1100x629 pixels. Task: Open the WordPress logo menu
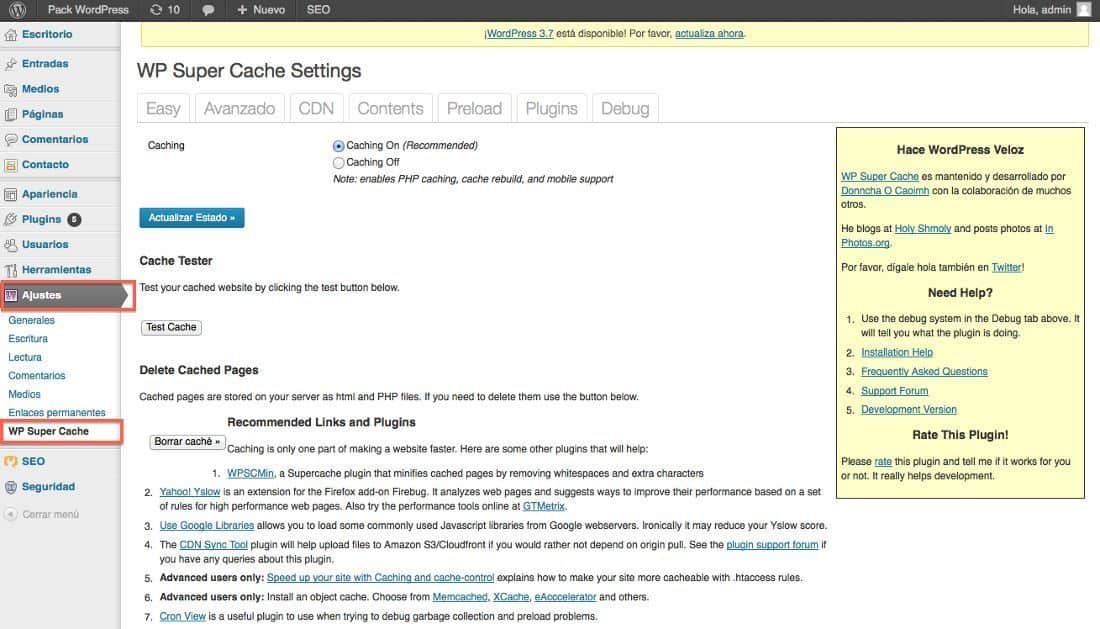point(18,9)
